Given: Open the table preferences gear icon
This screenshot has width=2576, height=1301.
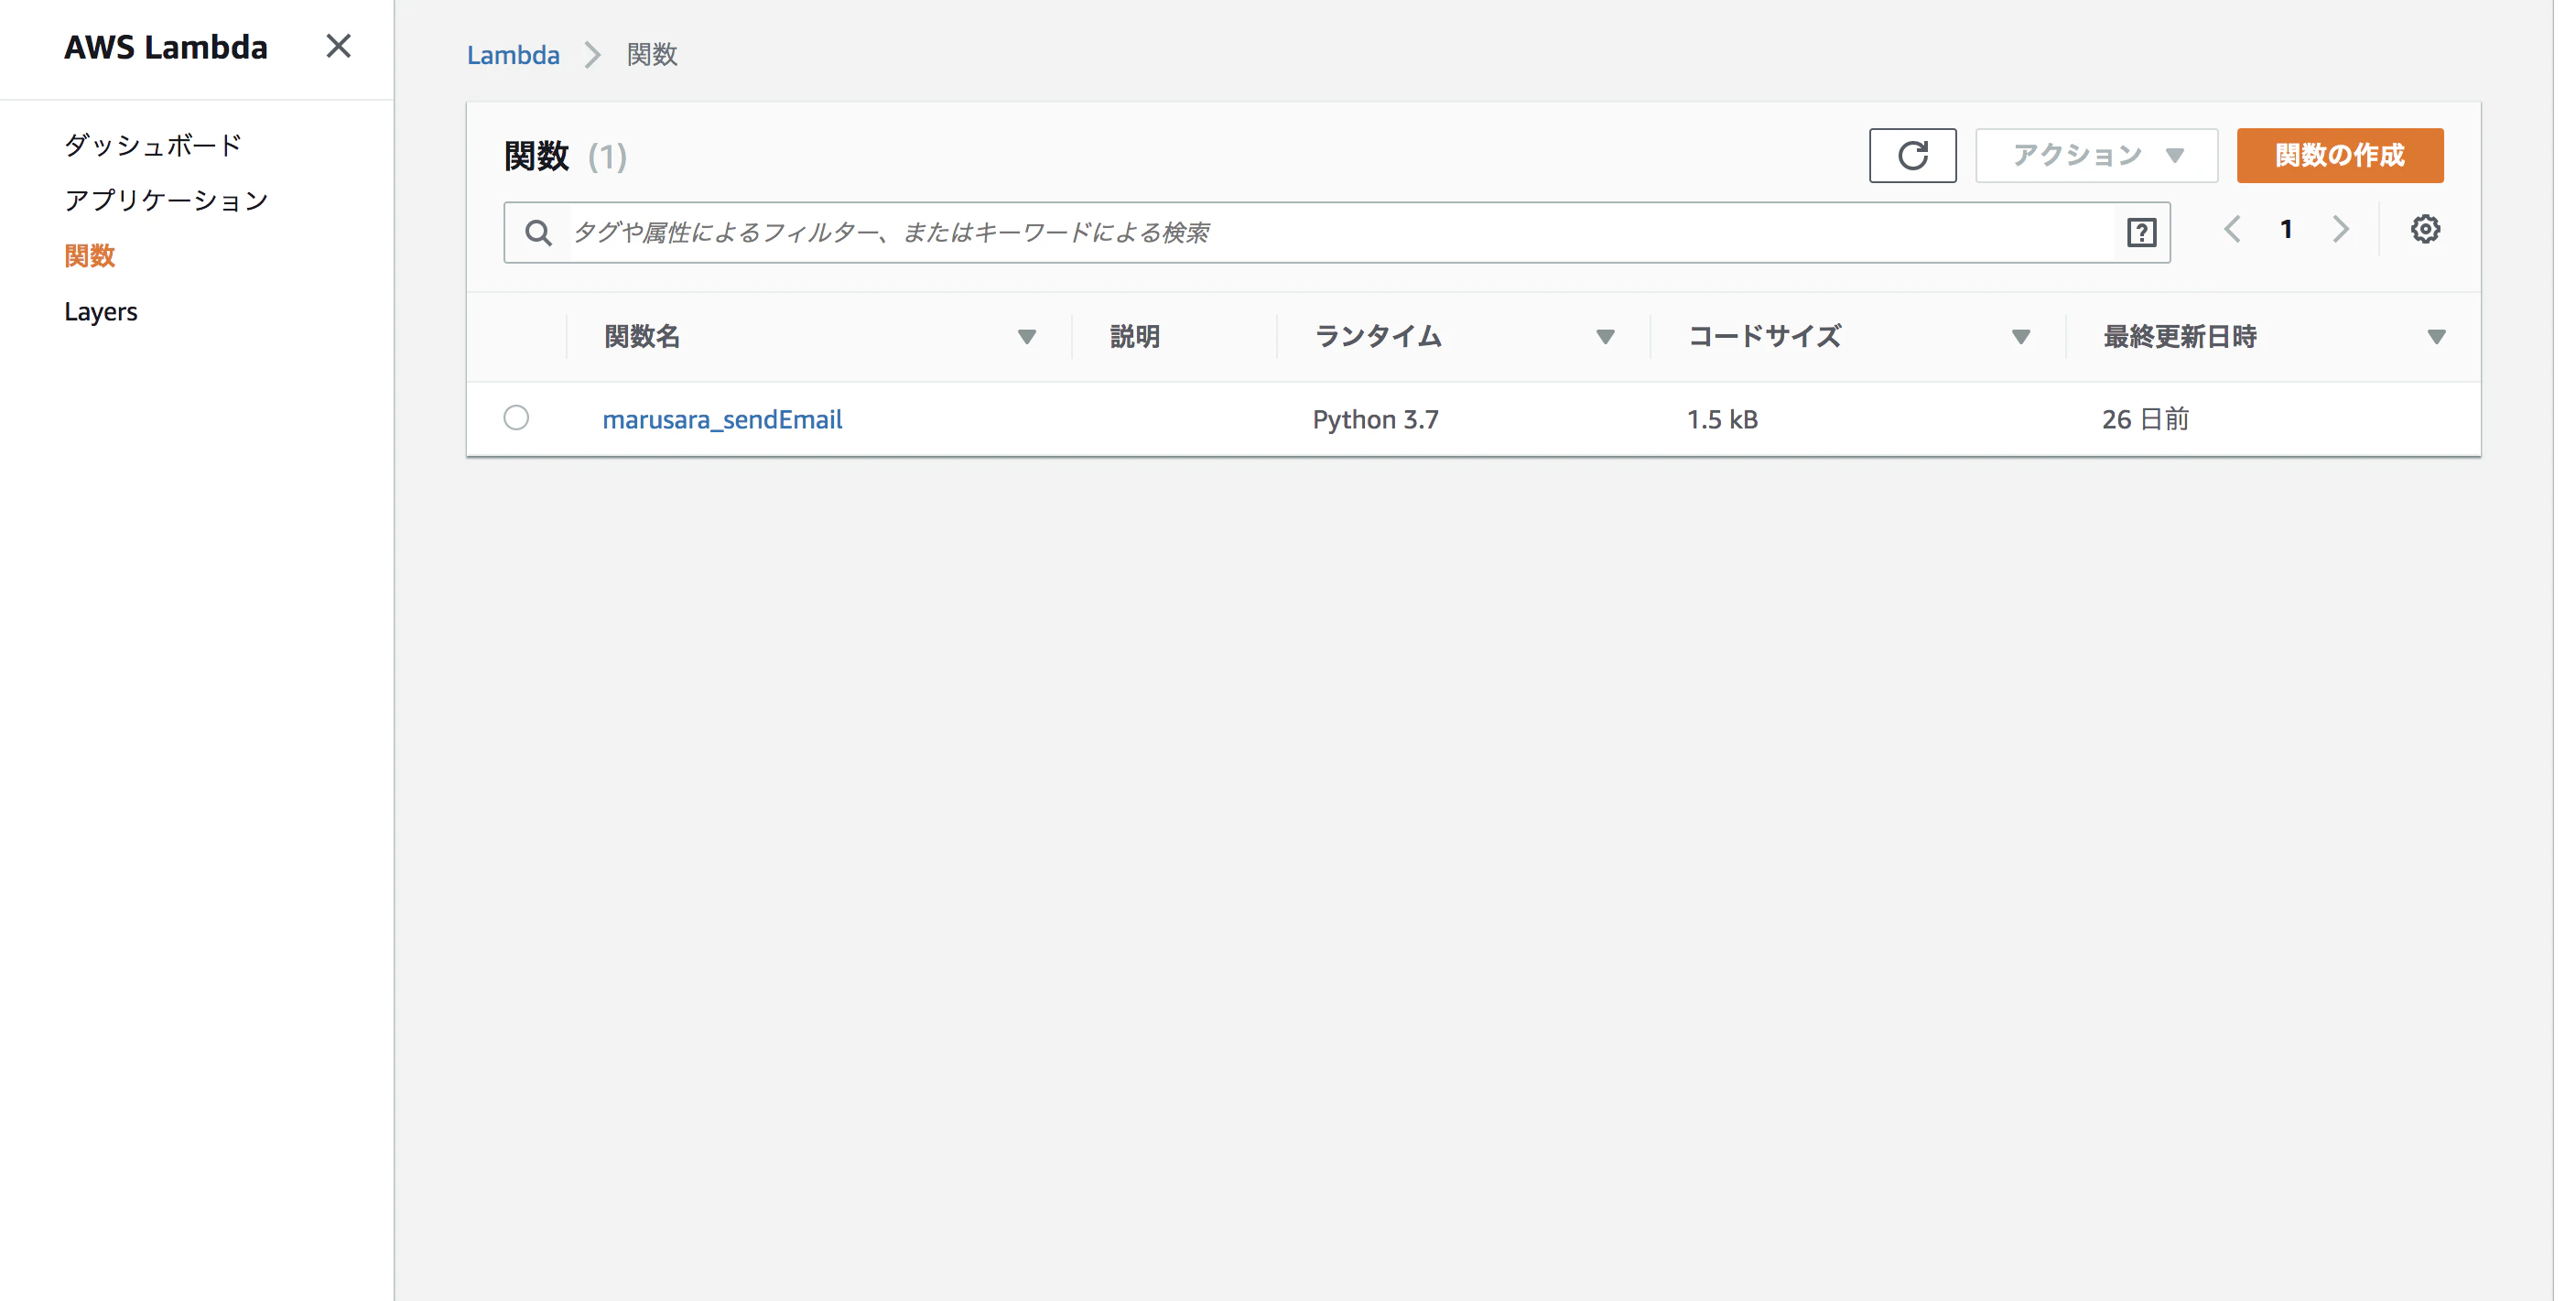Looking at the screenshot, I should click(2424, 230).
